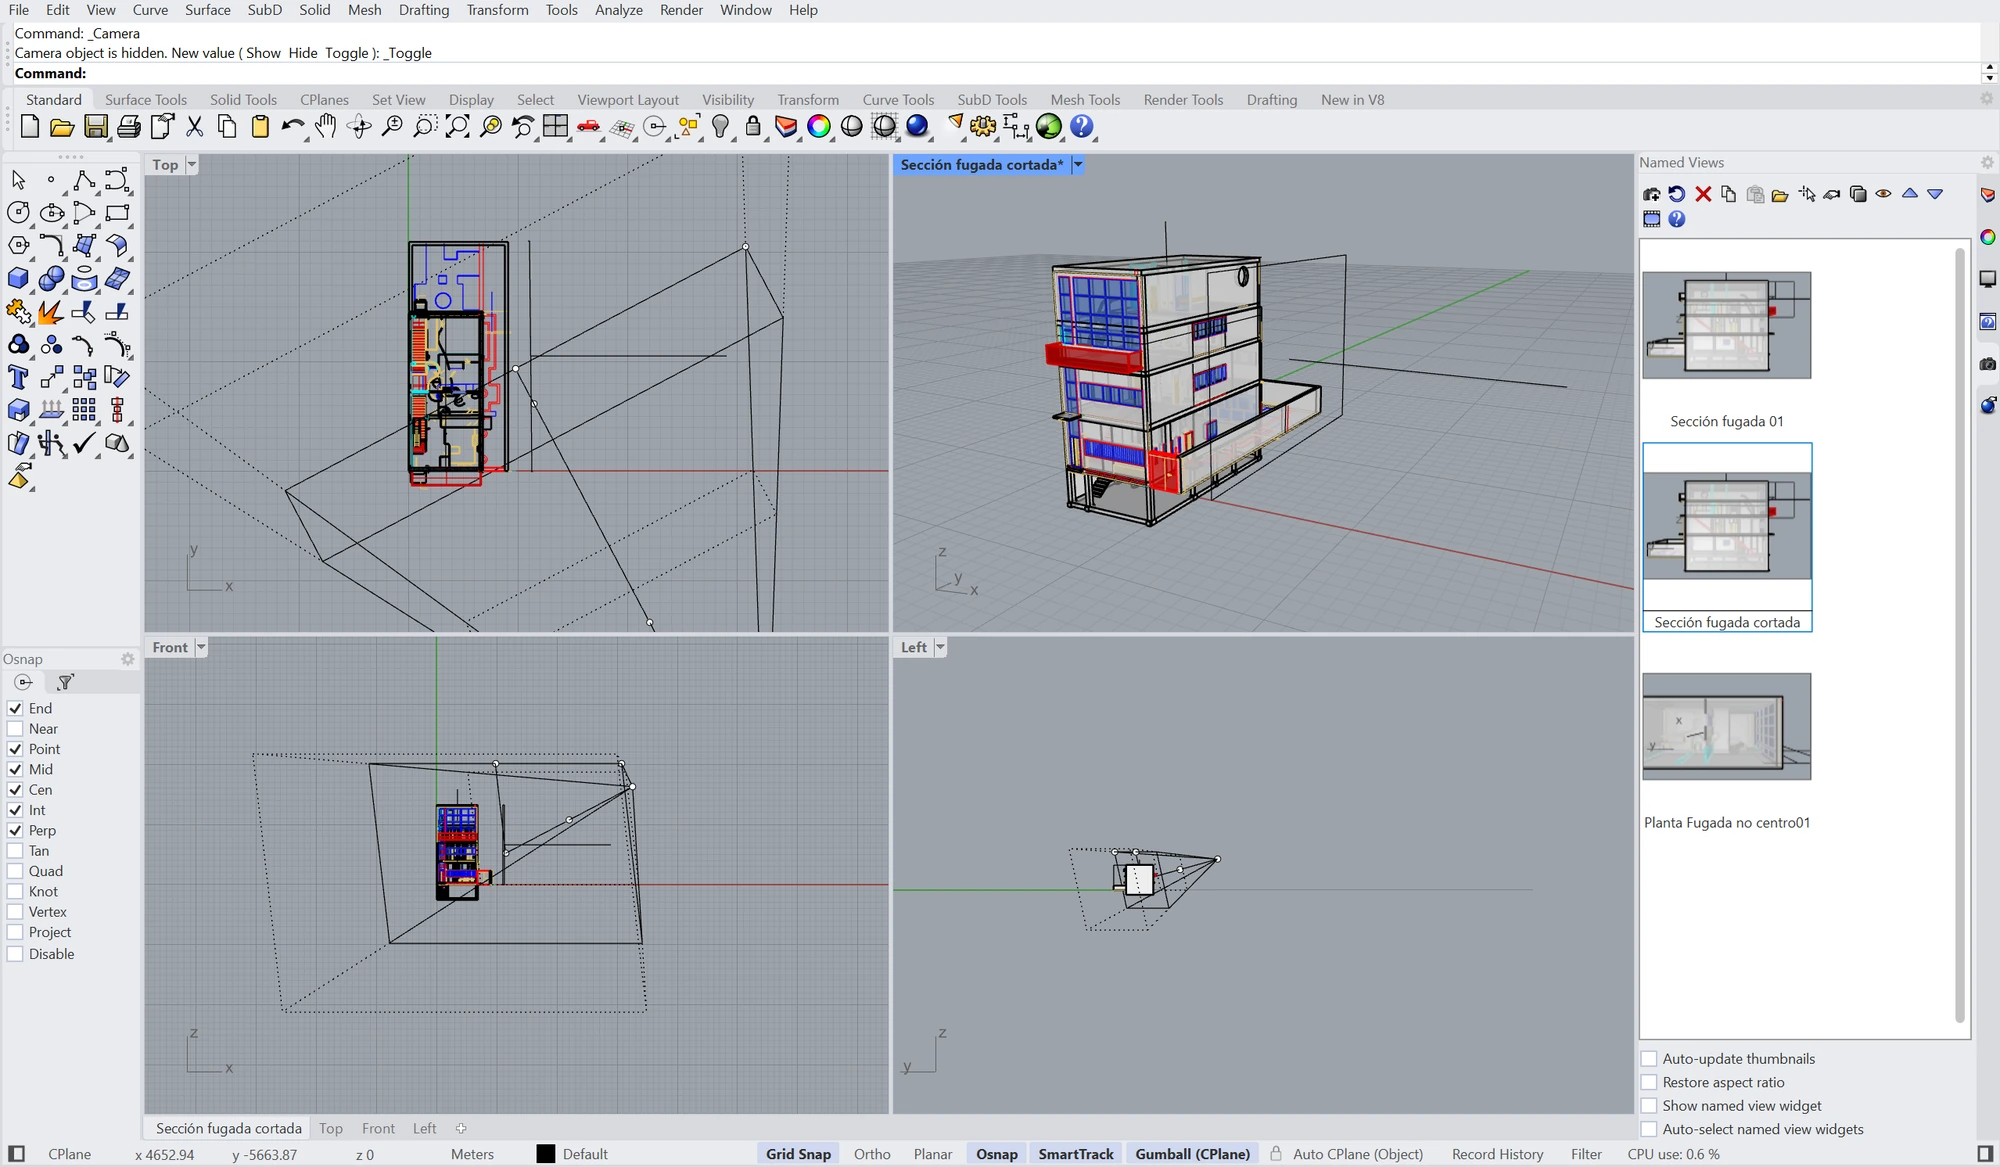
Task: Click the Lock padlock icon
Action: click(753, 127)
